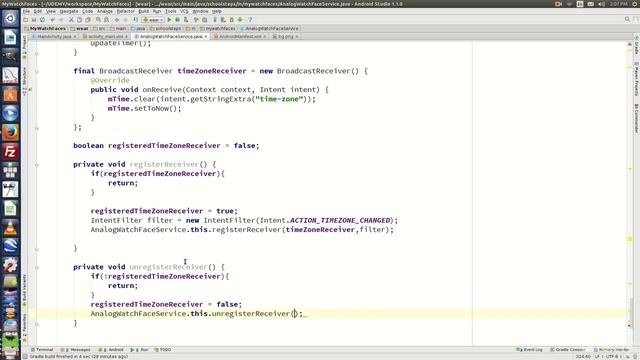This screenshot has width=640, height=360.
Task: Open the Navigate menu
Action: [x=69, y=11]
